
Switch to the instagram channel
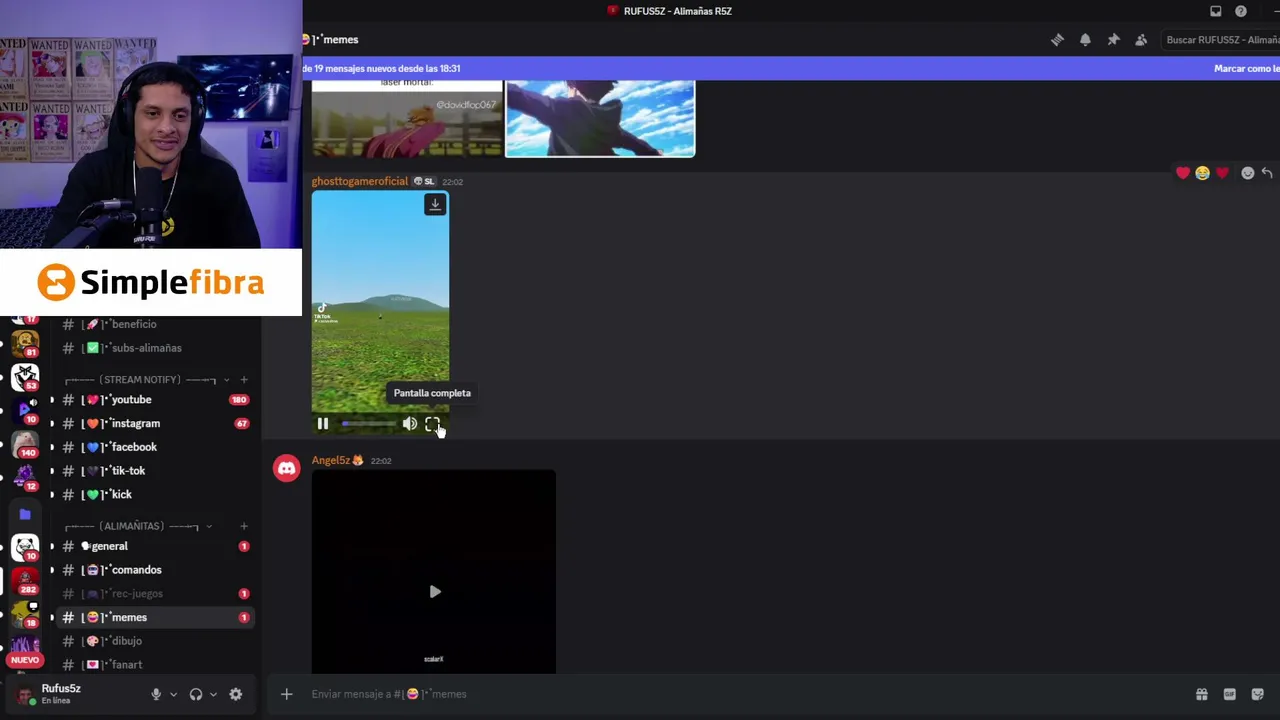pos(155,424)
